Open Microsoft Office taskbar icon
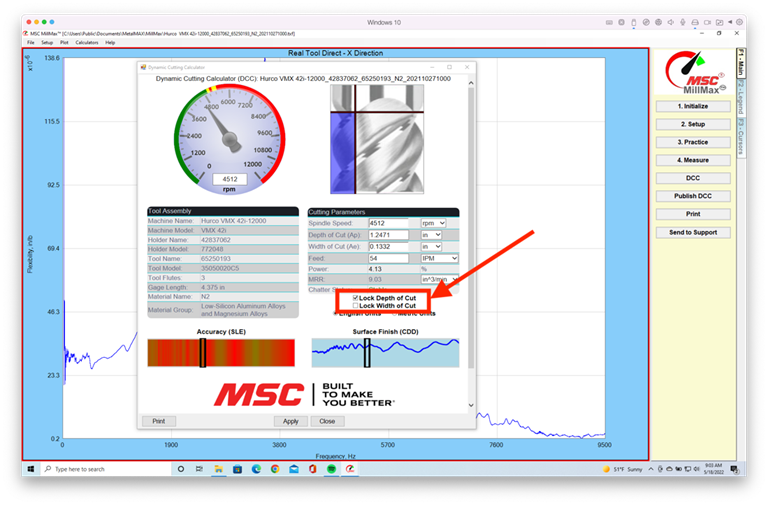768x505 pixels. 312,469
